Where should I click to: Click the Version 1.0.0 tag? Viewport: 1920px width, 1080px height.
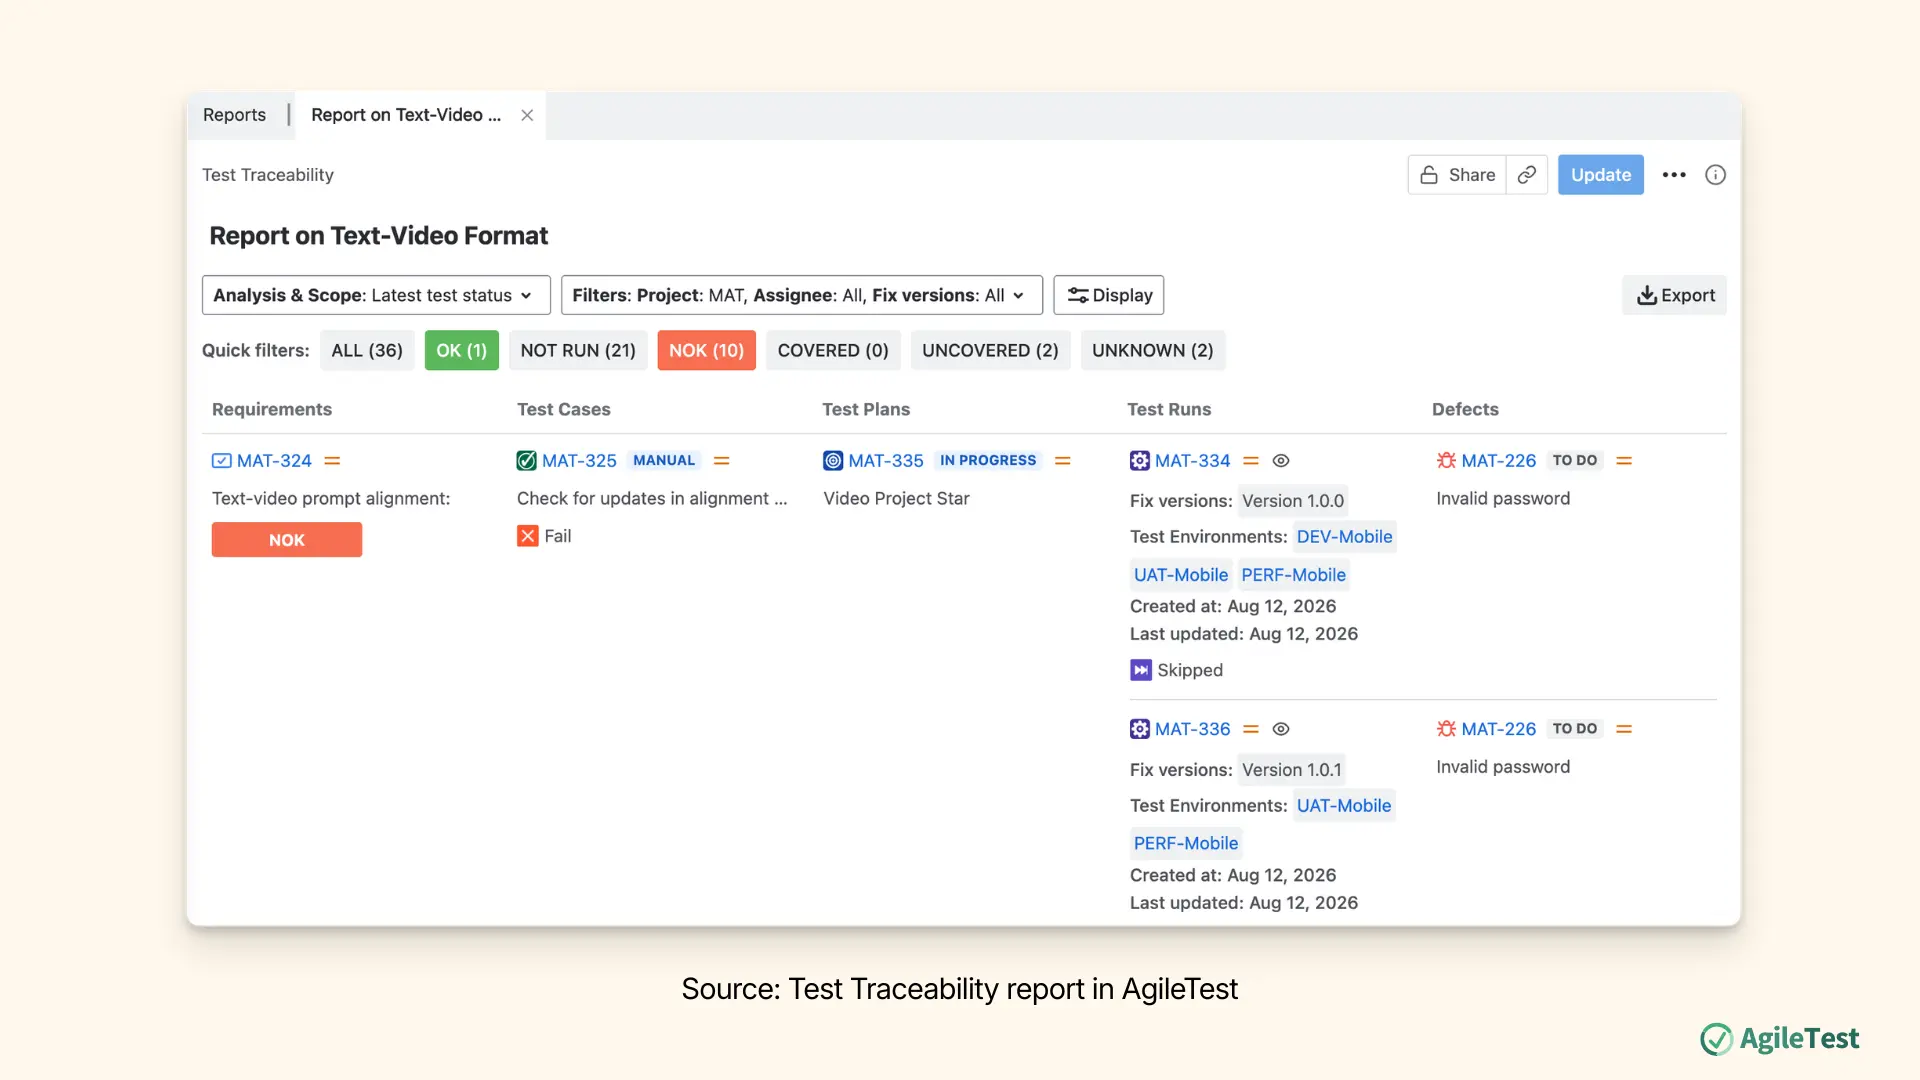1293,501
